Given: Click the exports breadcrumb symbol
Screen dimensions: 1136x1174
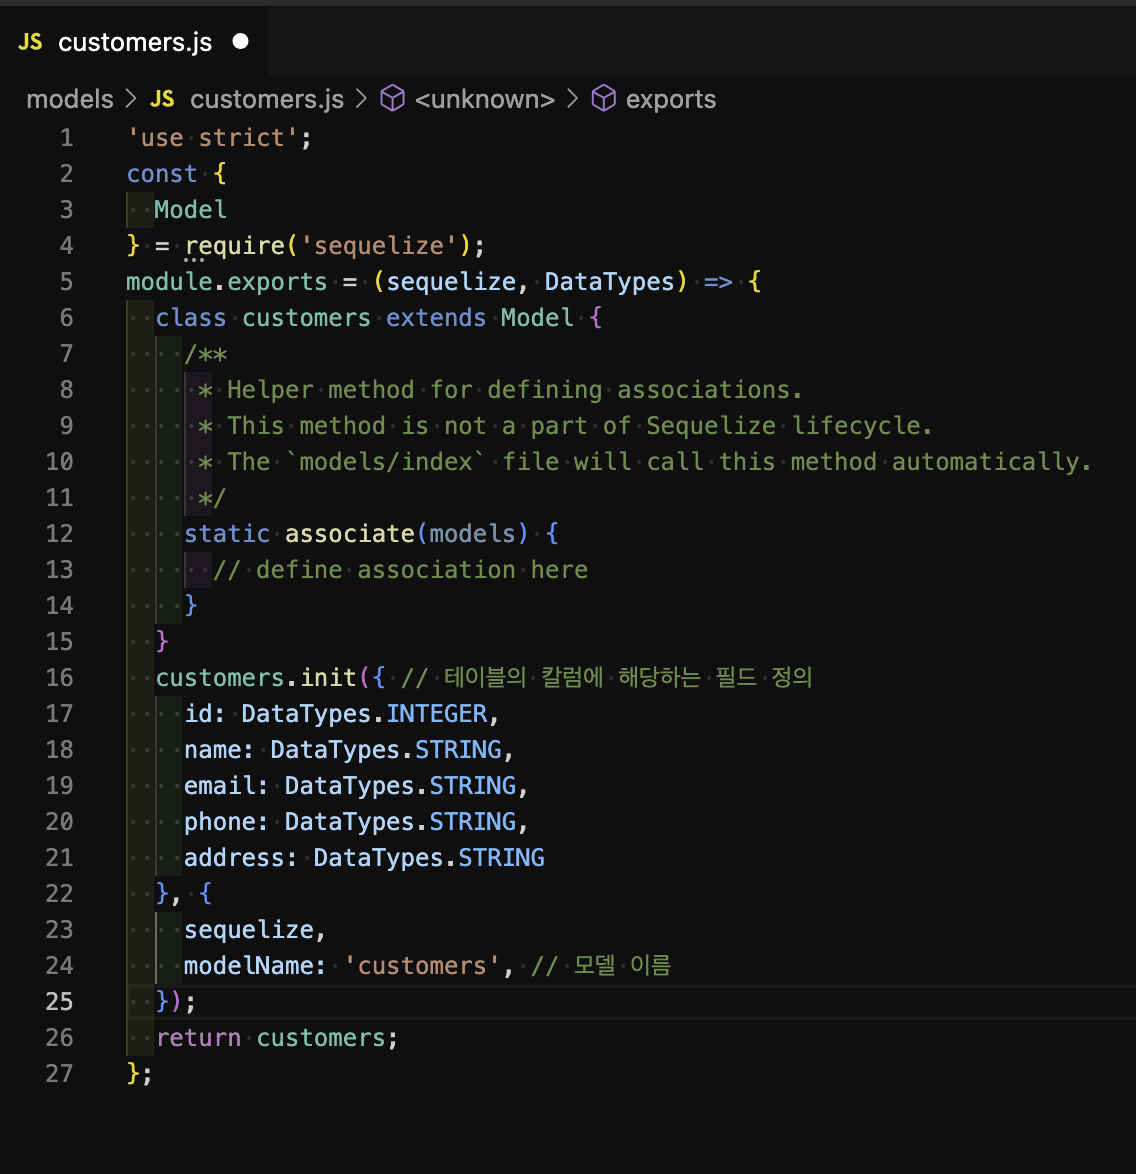Looking at the screenshot, I should 670,99.
